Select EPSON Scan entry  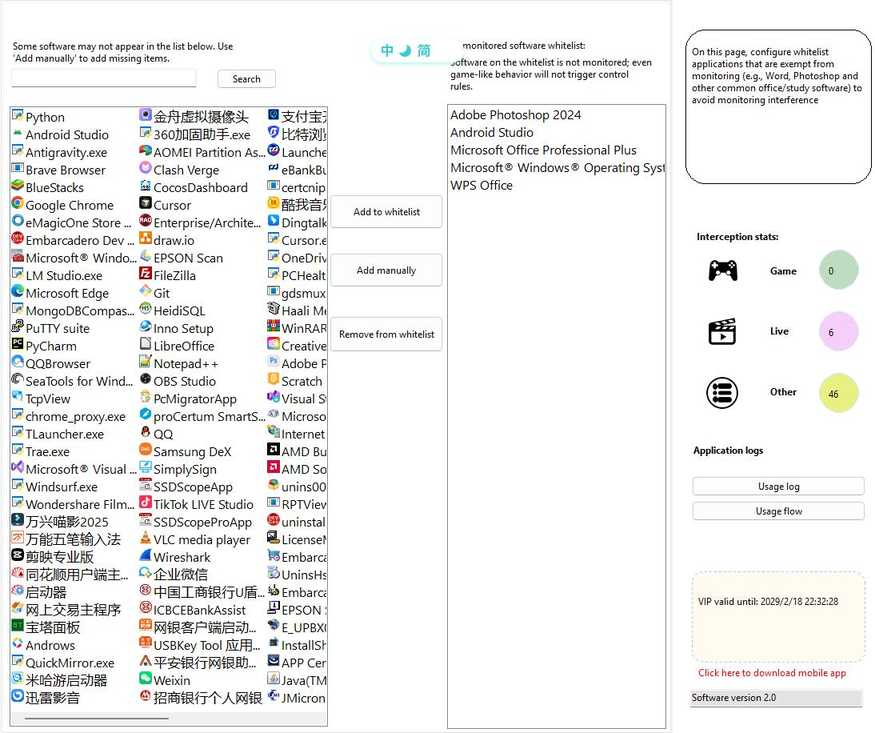click(x=181, y=258)
